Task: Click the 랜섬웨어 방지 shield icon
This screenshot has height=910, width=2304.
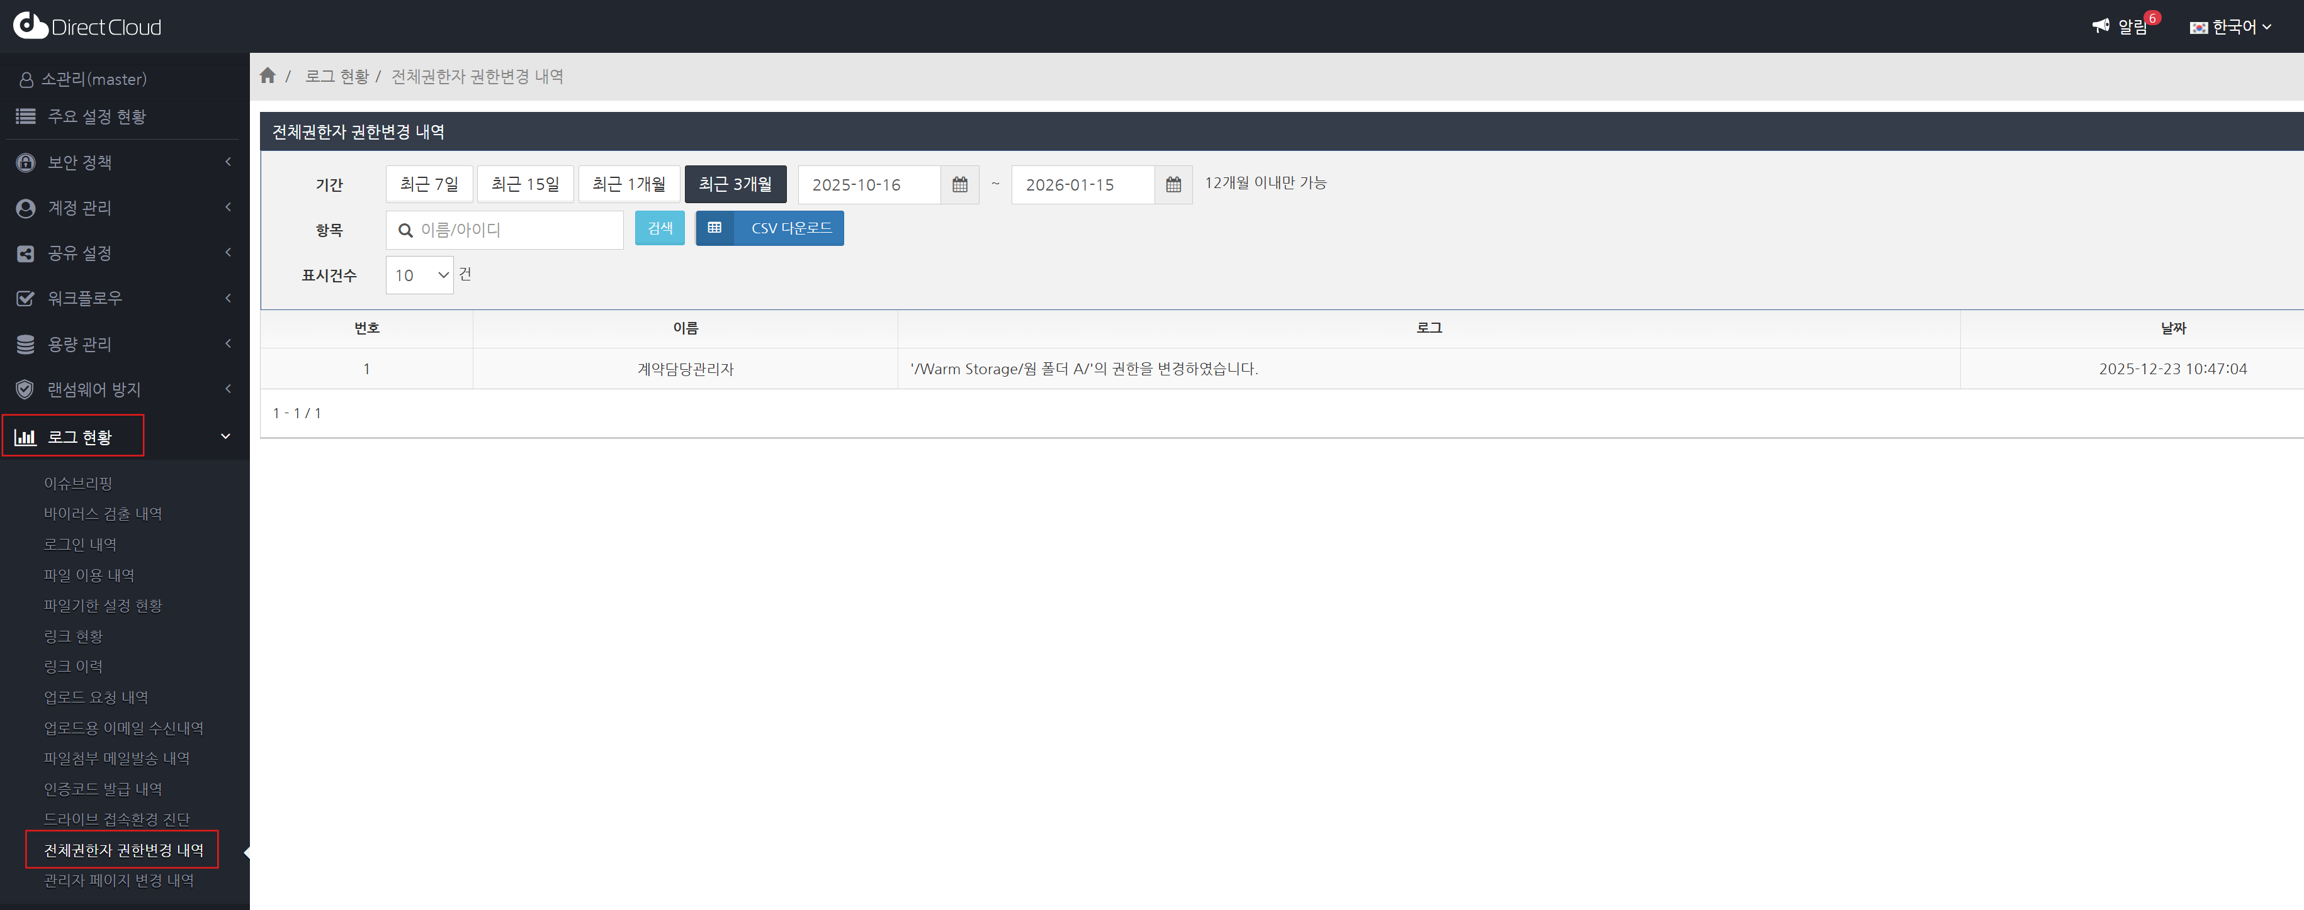Action: click(x=26, y=389)
